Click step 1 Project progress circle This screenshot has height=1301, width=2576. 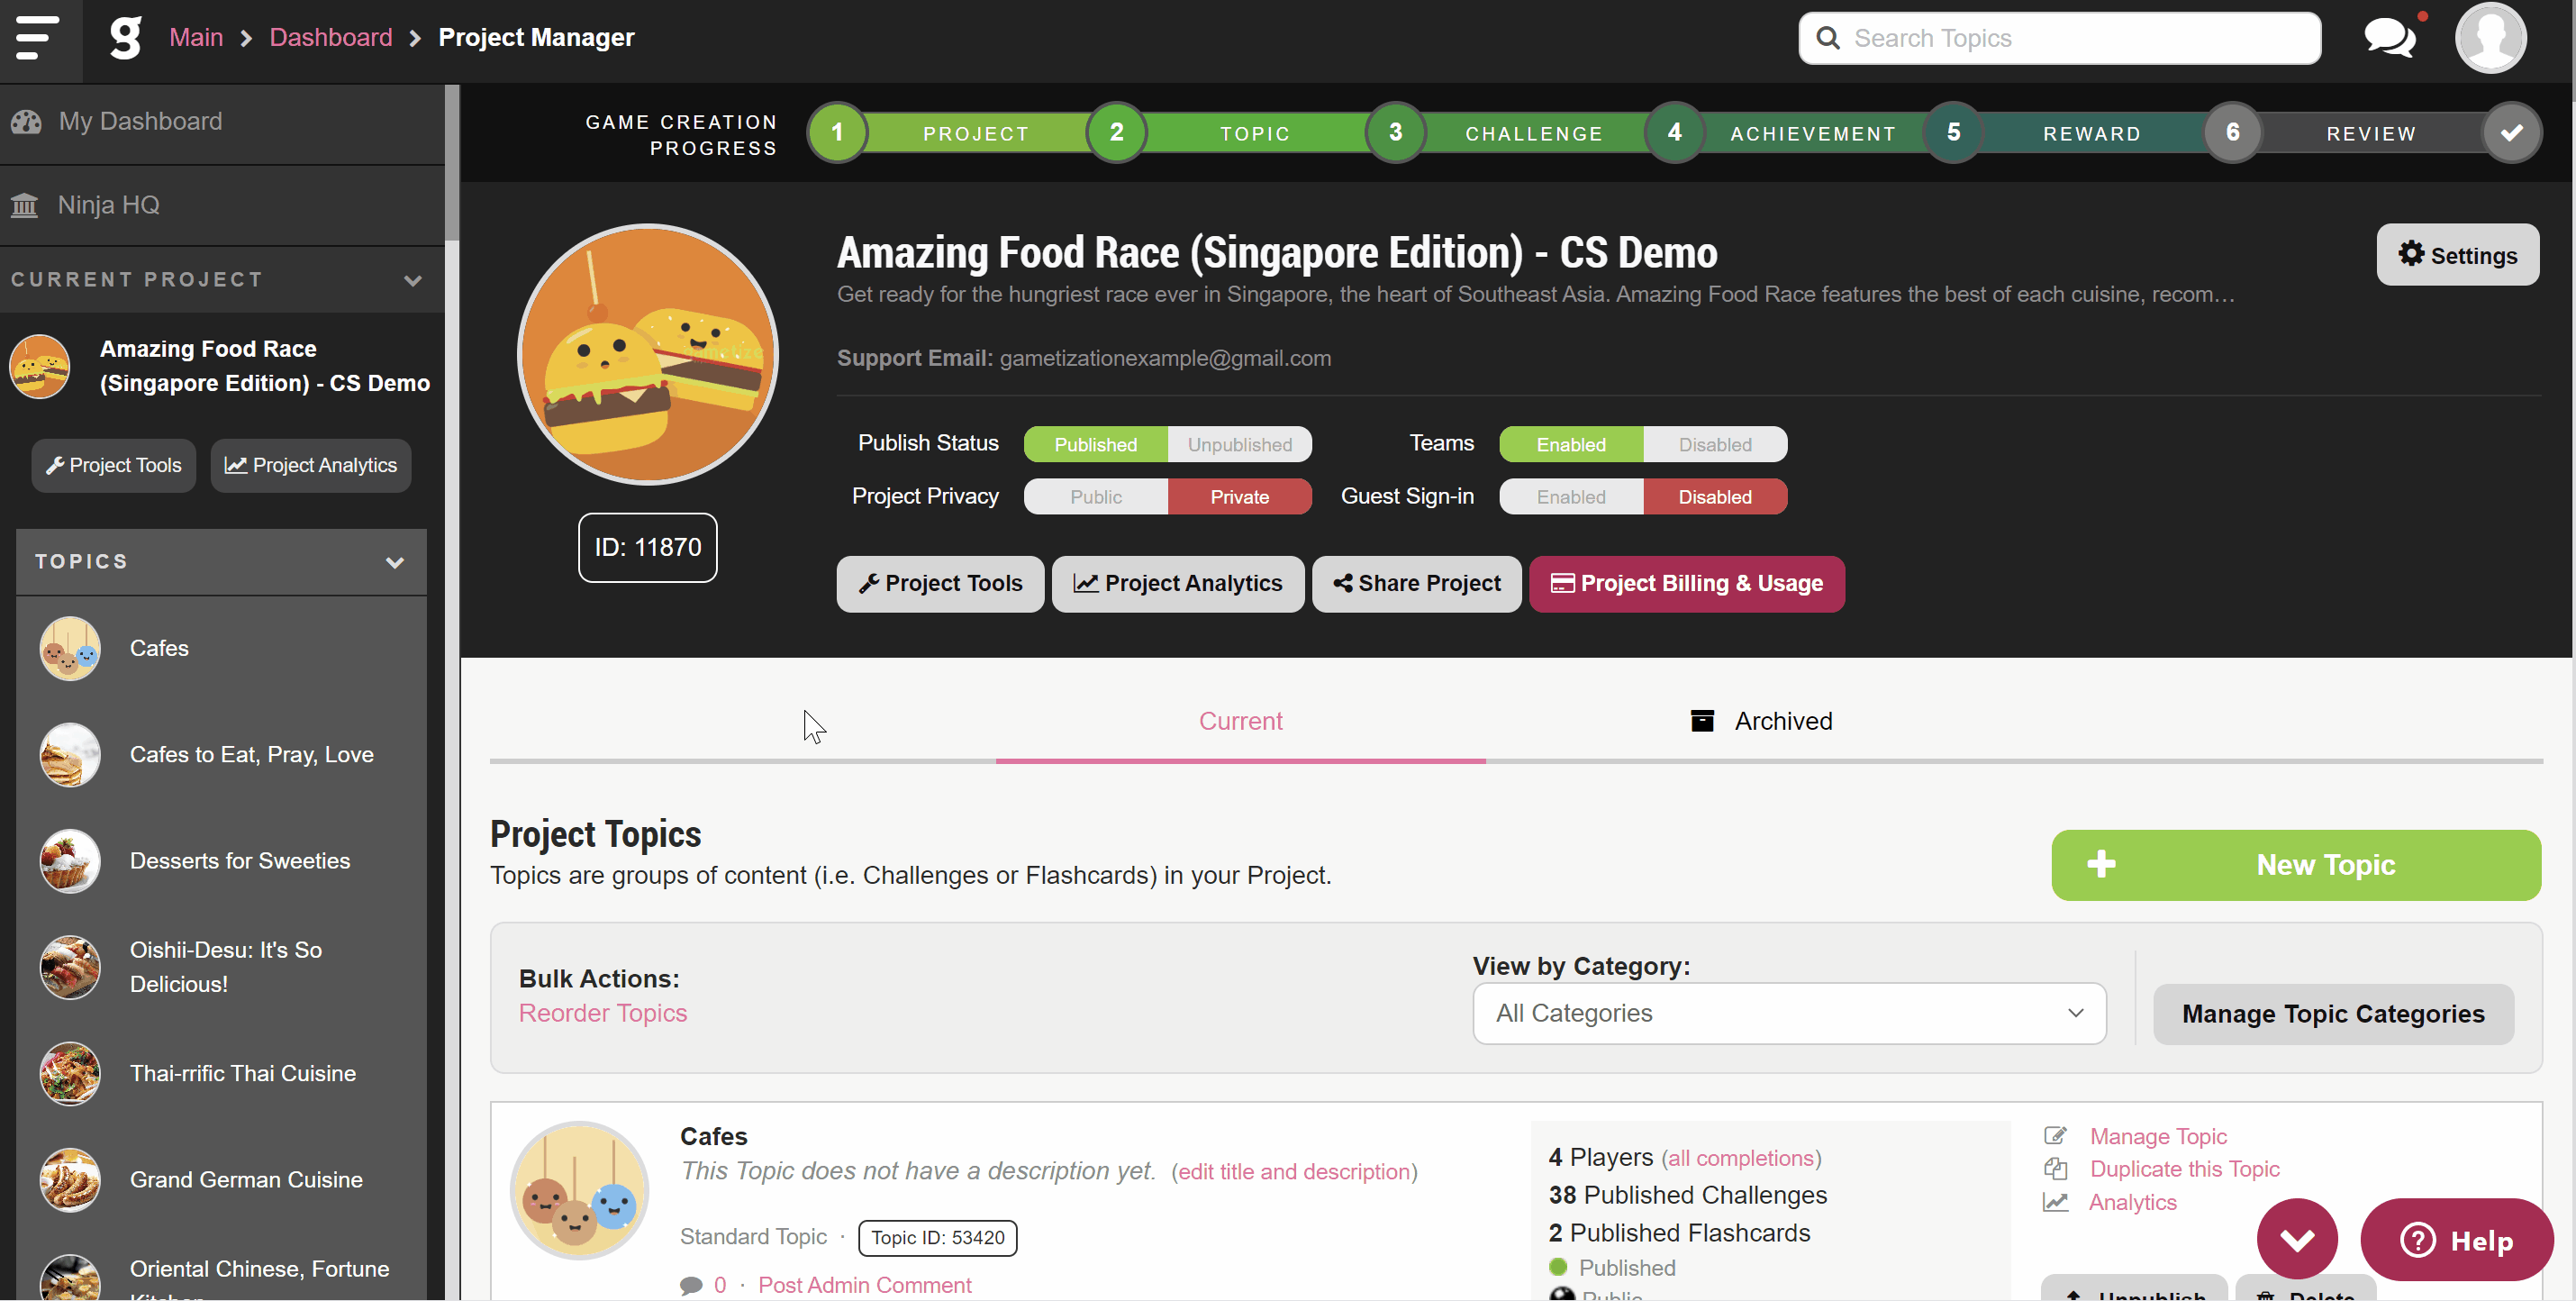click(x=837, y=132)
